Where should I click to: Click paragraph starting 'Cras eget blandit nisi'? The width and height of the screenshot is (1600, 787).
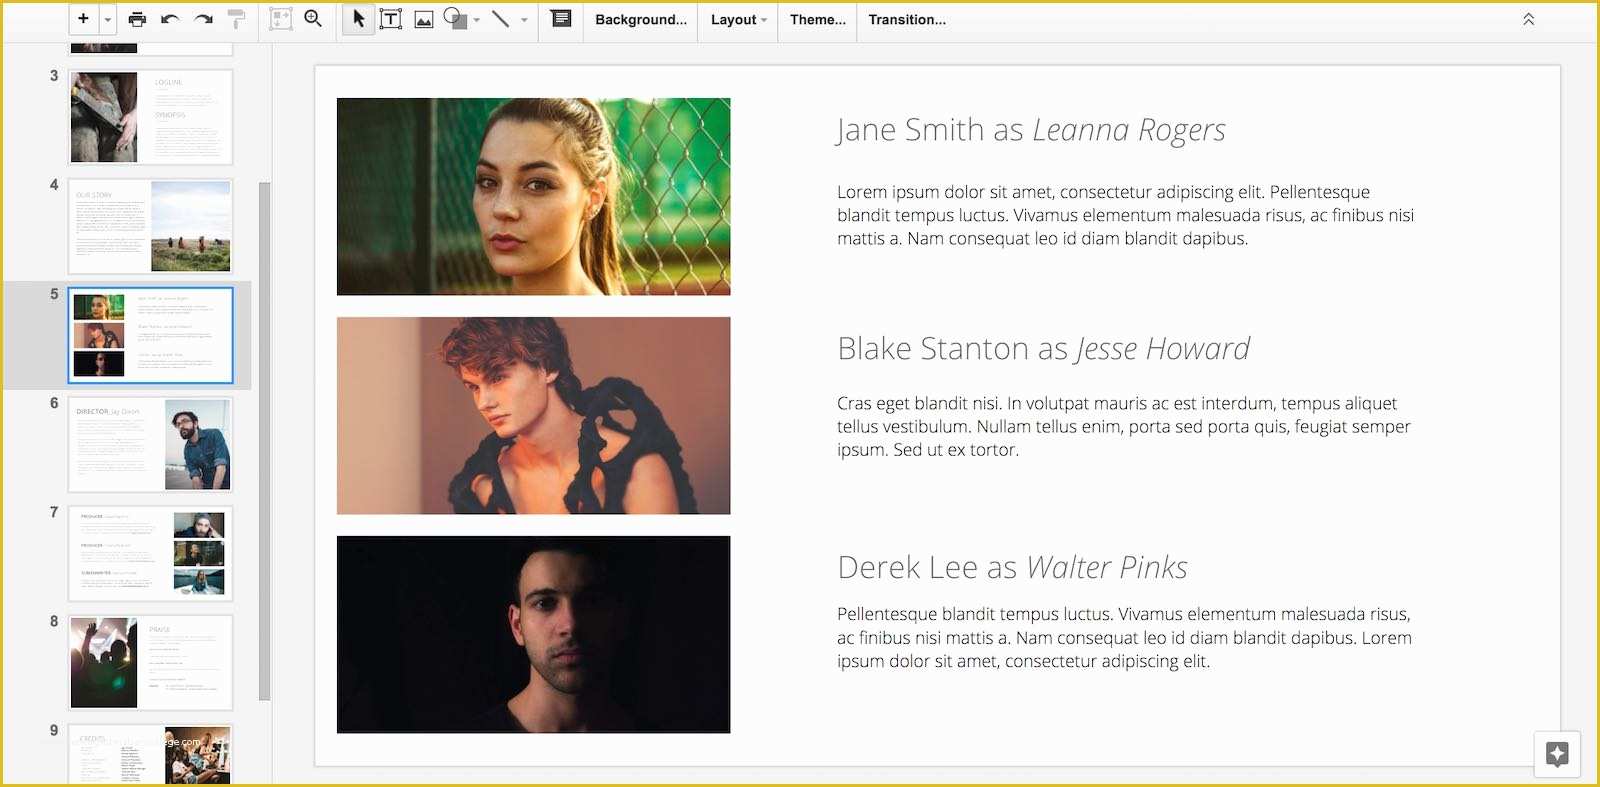pos(1124,426)
